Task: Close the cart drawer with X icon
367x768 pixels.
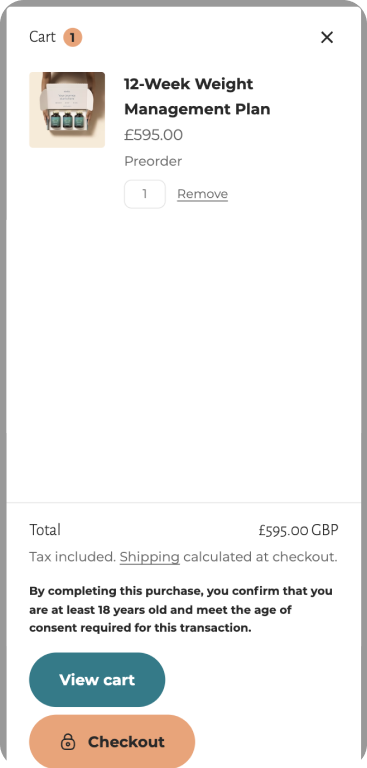Action: point(327,37)
